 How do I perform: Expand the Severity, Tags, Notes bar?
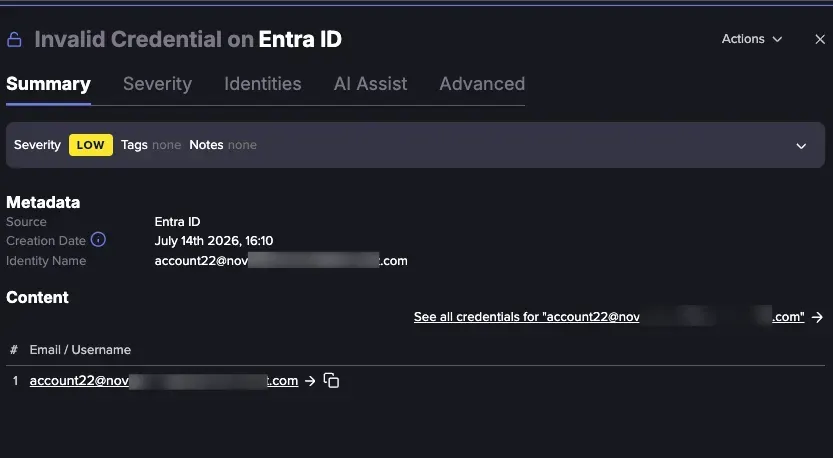[x=801, y=146]
